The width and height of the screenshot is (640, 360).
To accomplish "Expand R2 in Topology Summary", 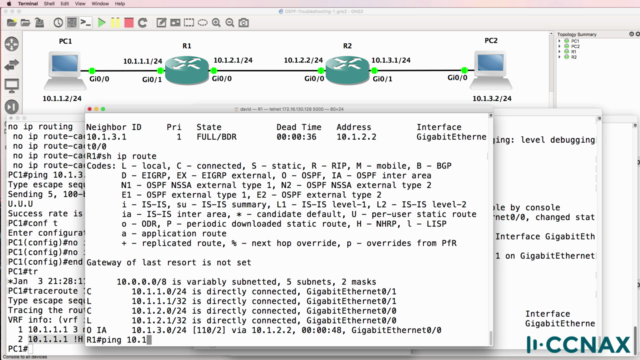I will (559, 57).
